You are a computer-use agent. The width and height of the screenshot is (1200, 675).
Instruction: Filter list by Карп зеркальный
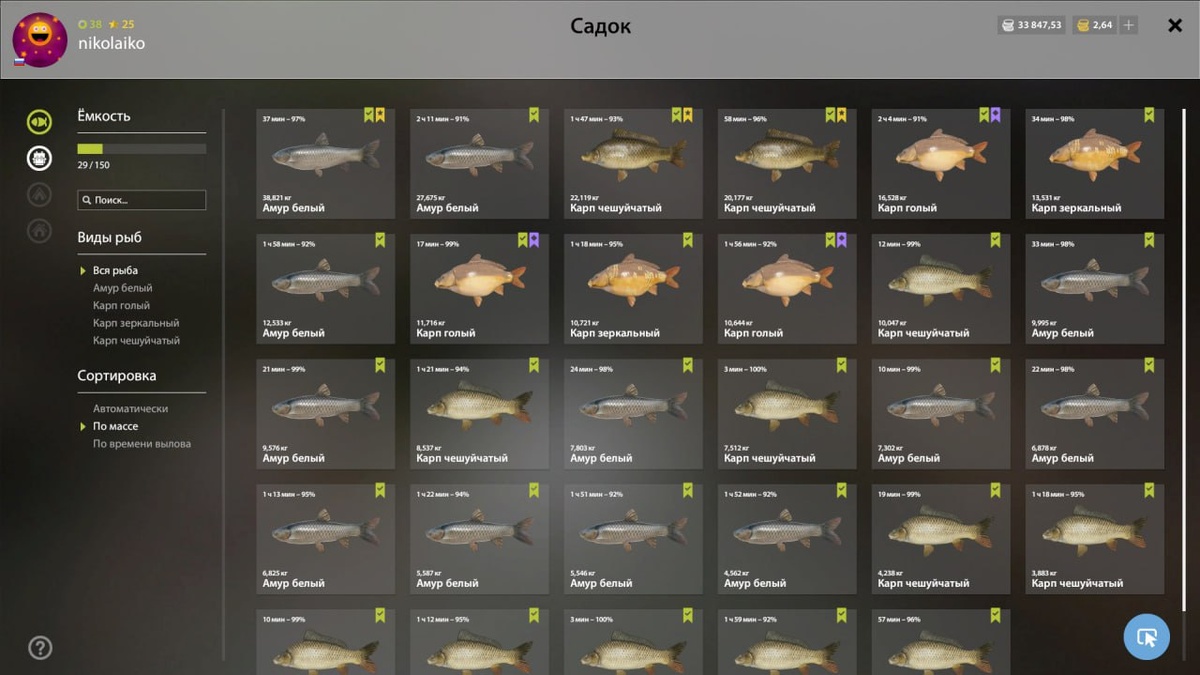136,323
